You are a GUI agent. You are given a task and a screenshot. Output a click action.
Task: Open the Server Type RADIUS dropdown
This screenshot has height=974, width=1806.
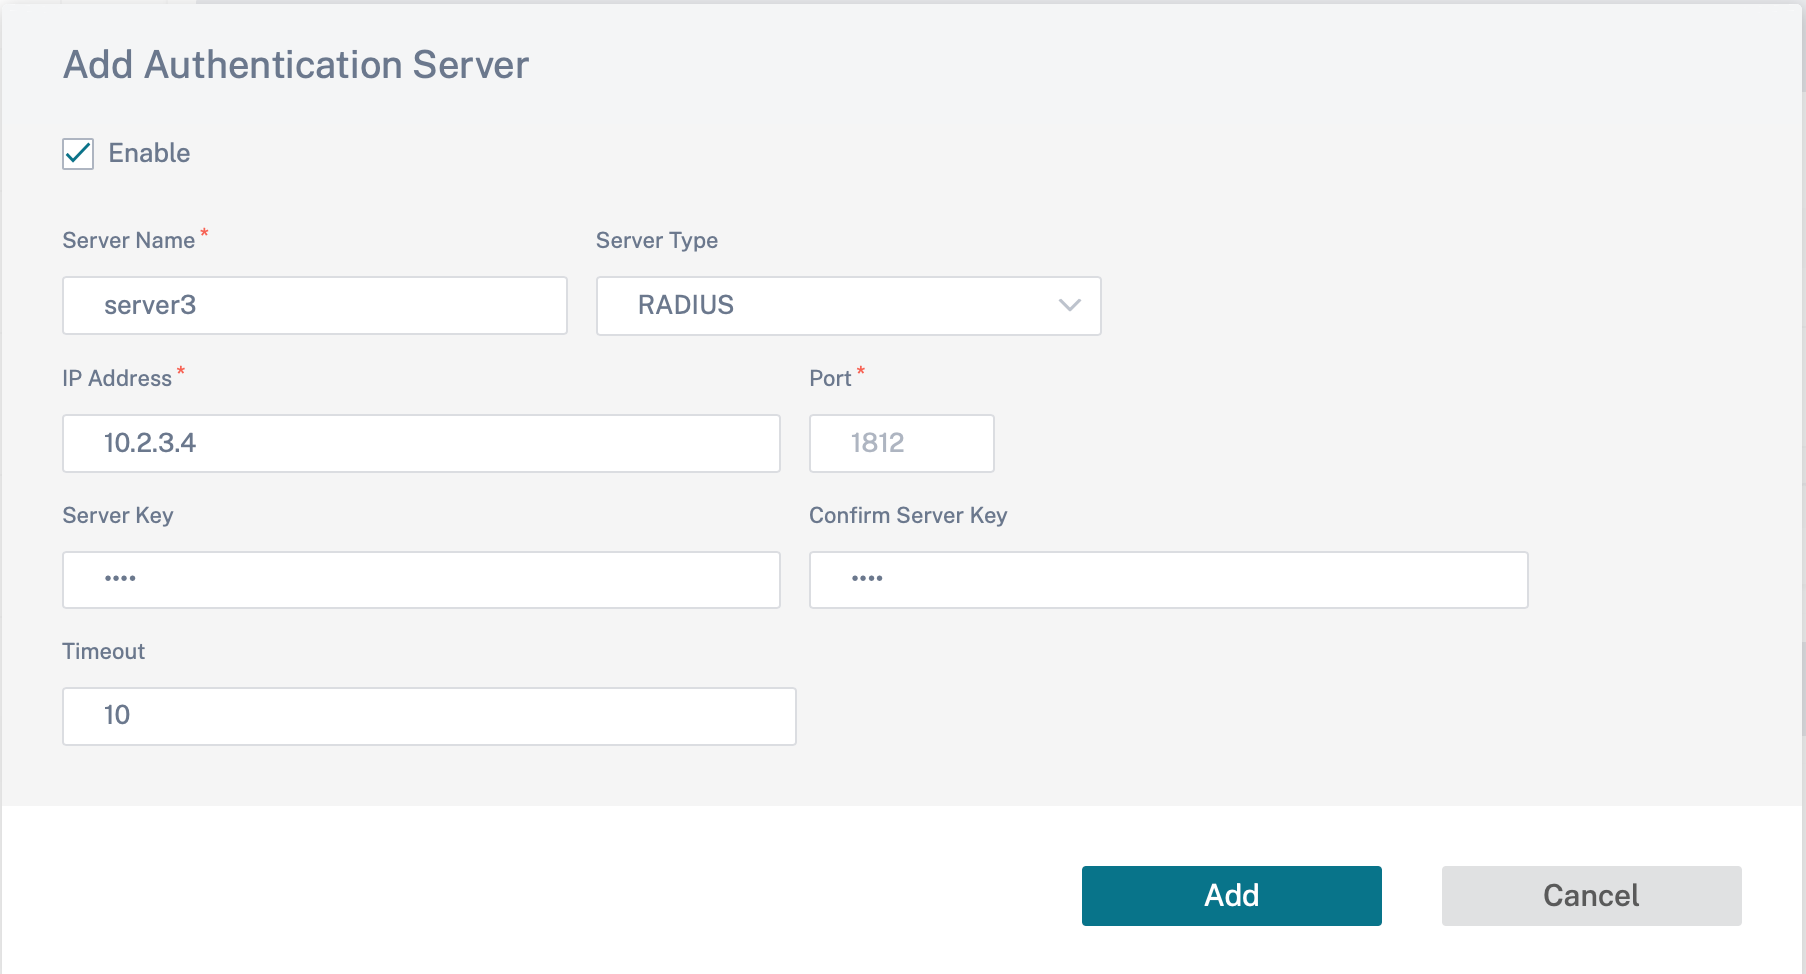click(x=848, y=306)
